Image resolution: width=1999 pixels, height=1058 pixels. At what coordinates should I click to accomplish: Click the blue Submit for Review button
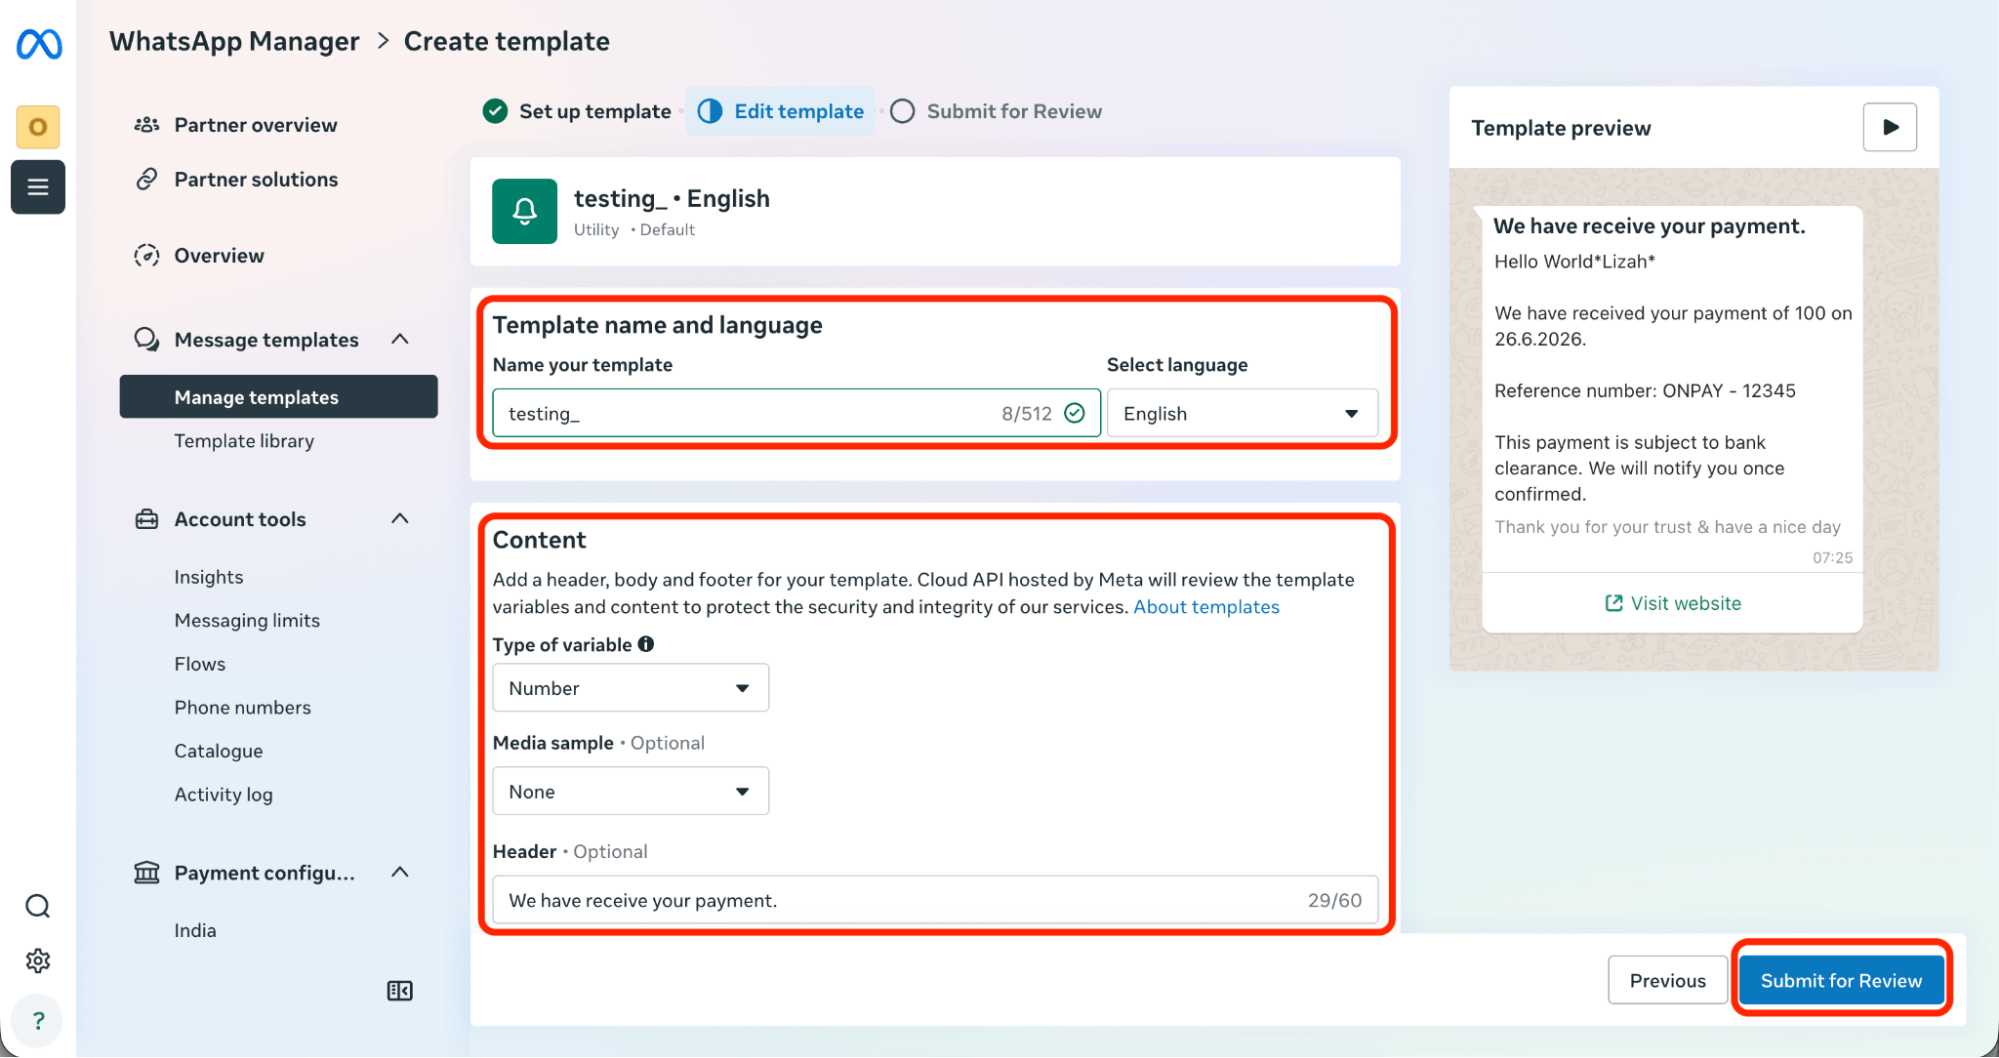tap(1841, 981)
